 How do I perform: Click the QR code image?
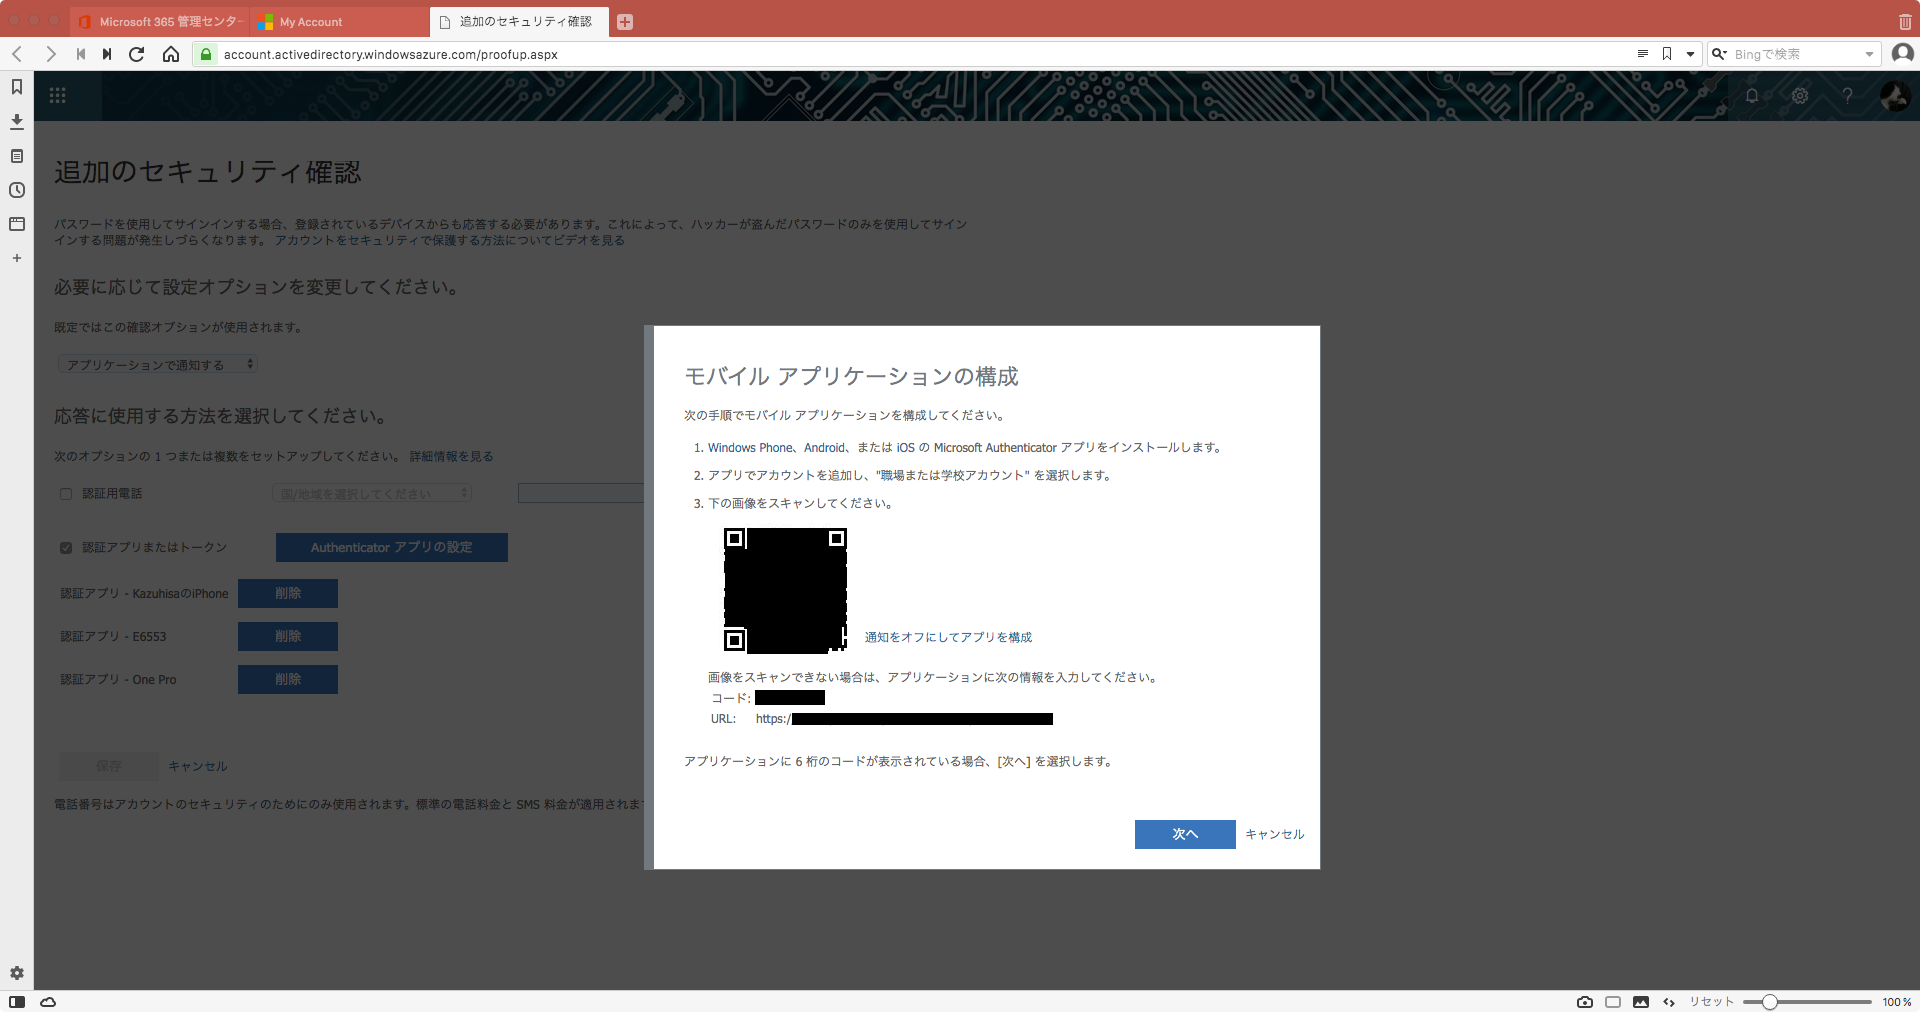click(785, 590)
